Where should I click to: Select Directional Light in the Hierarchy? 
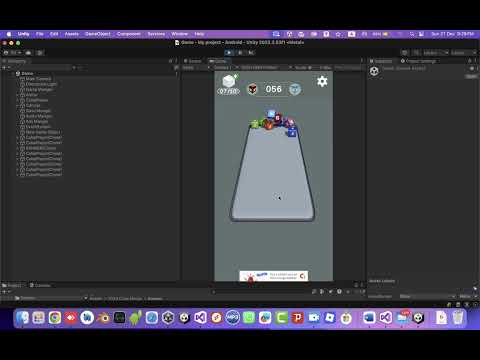[41, 84]
